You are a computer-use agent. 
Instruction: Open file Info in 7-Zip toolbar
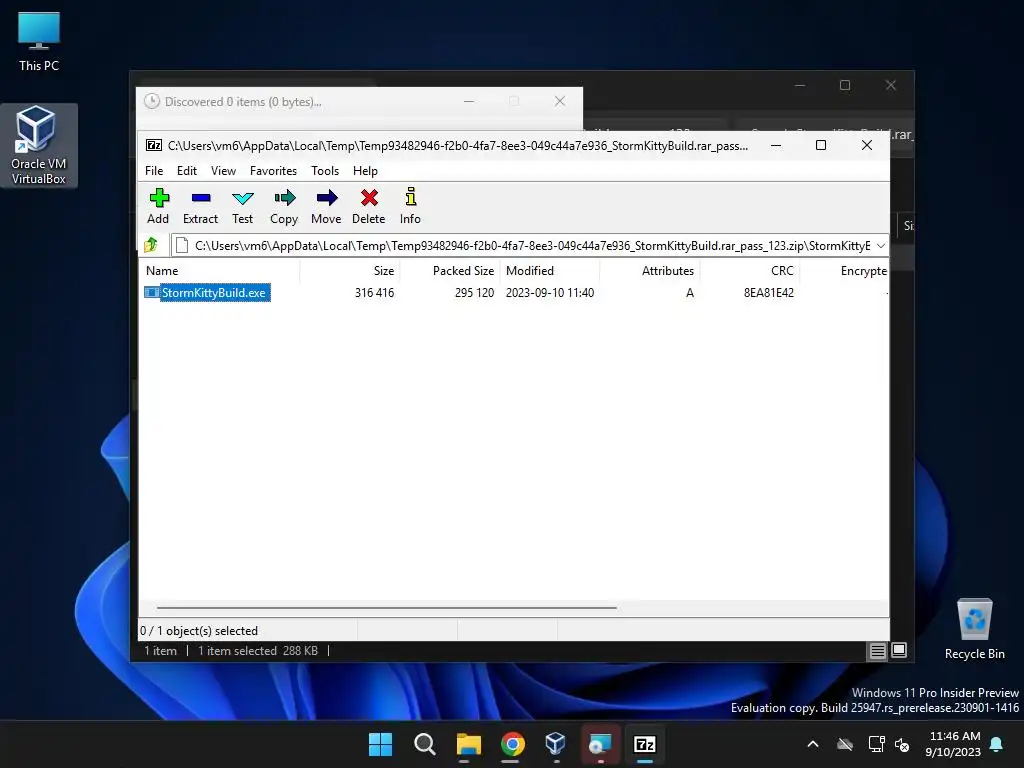pyautogui.click(x=410, y=206)
